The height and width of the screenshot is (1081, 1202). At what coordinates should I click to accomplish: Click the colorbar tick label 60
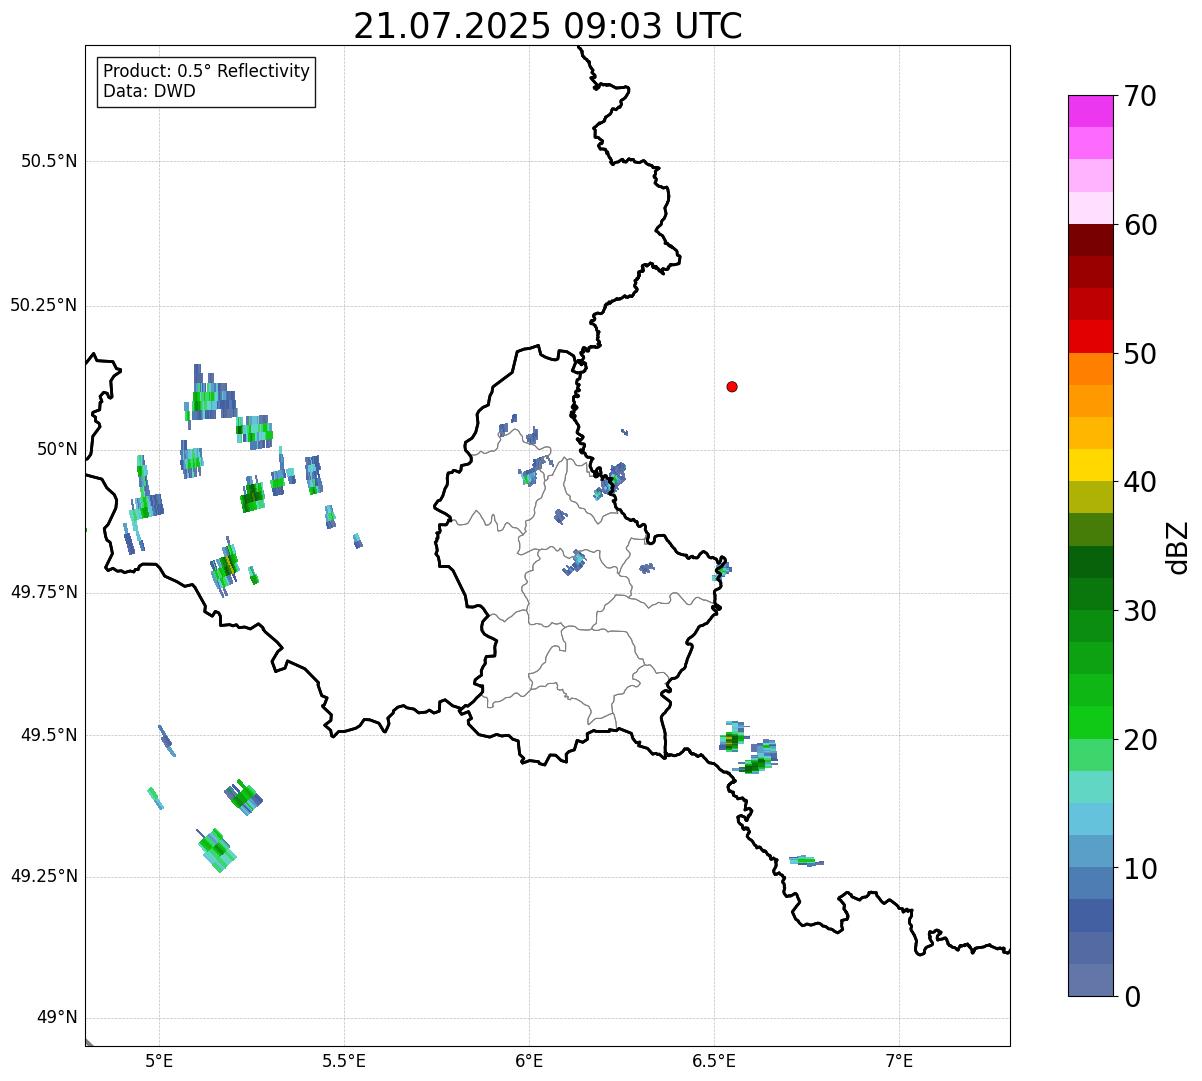click(x=1140, y=225)
